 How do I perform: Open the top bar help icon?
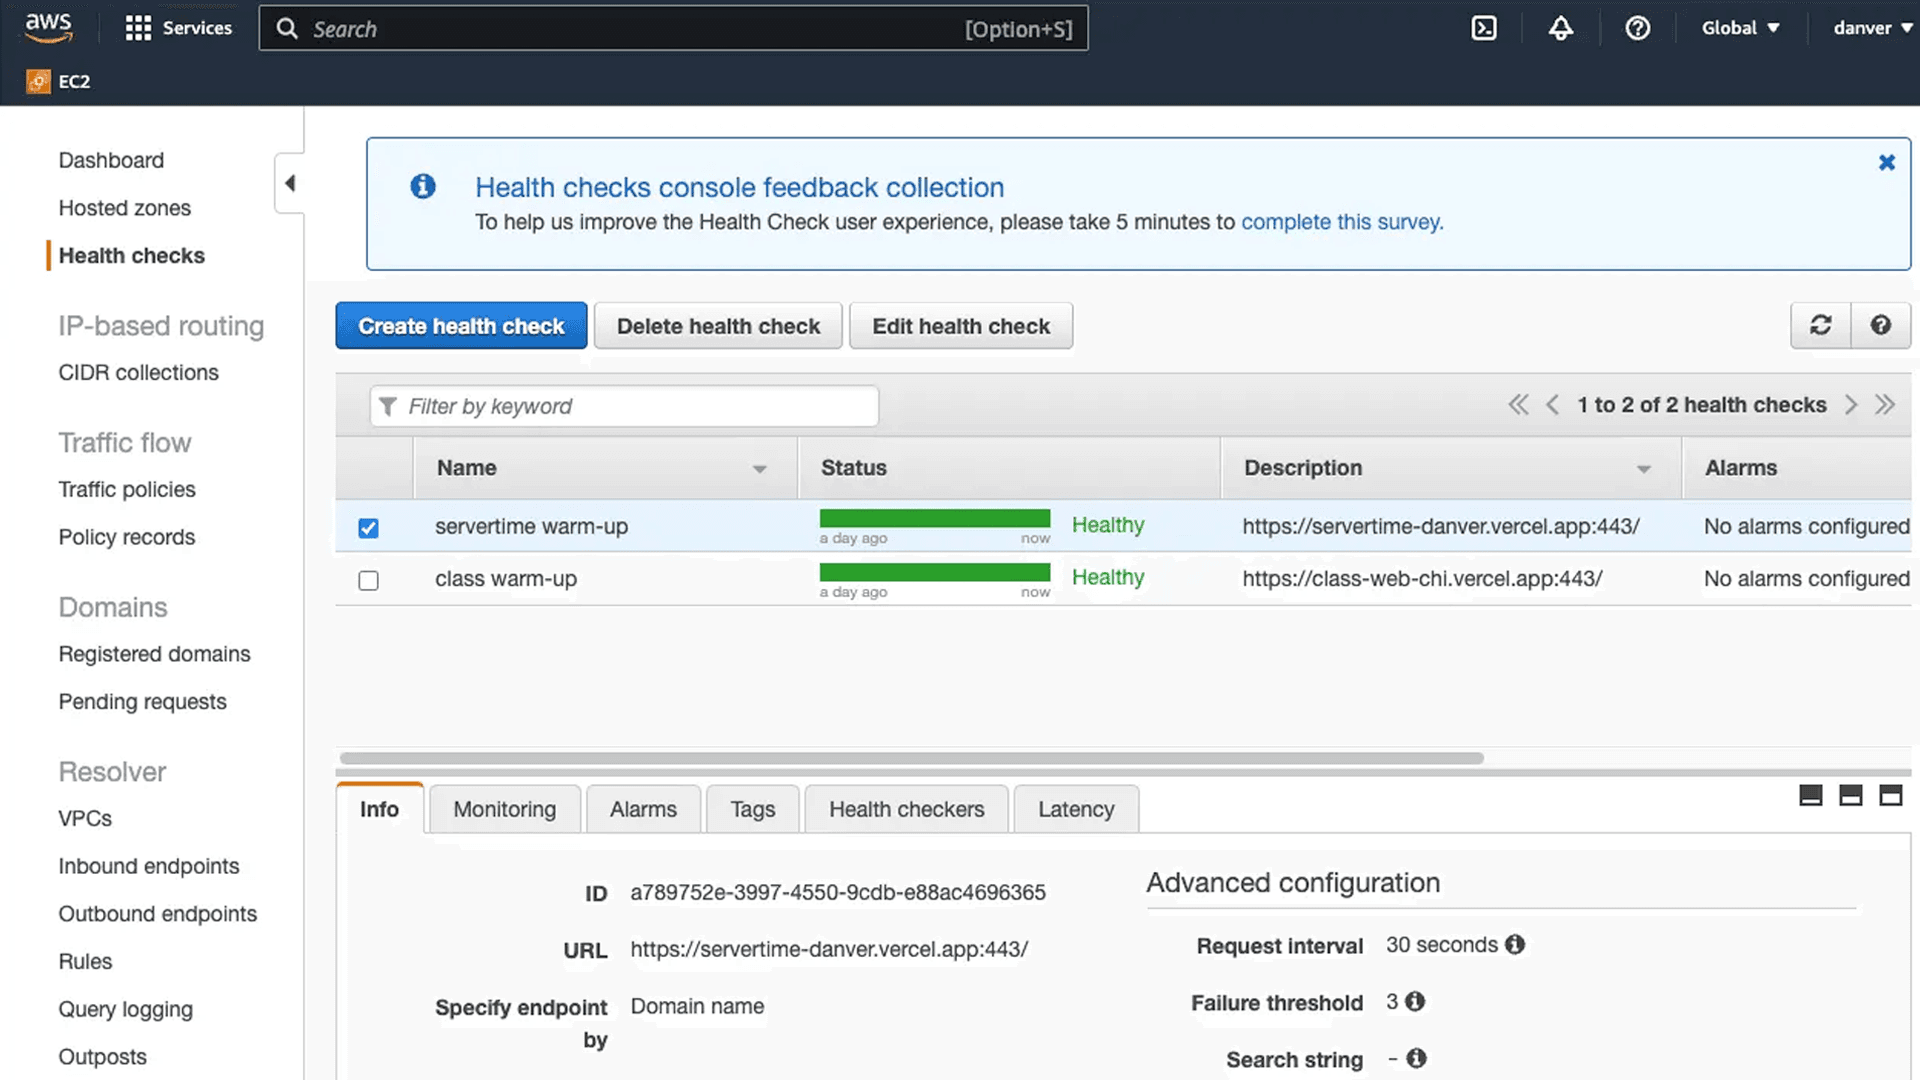(x=1637, y=28)
